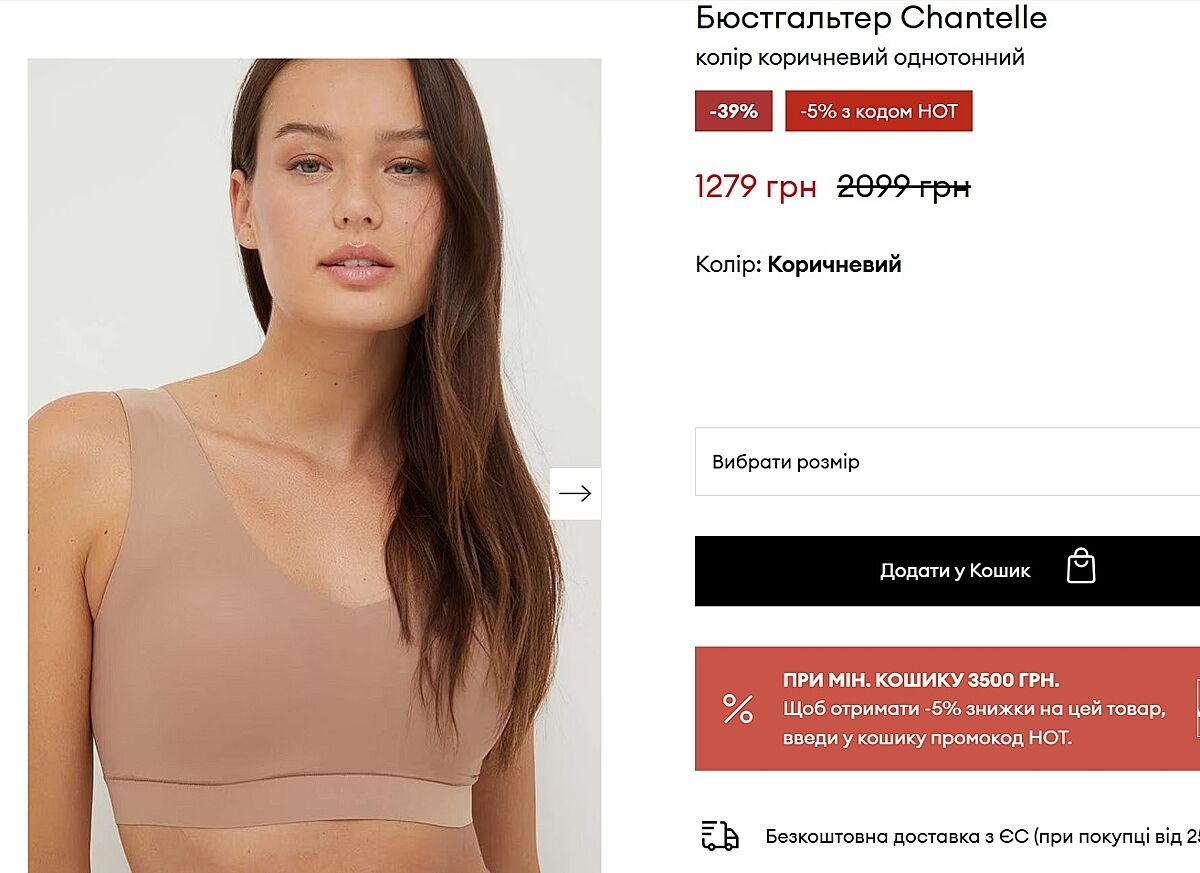The width and height of the screenshot is (1200, 873).
Task: Click the crossed-out price 2099 грн
Action: (903, 186)
